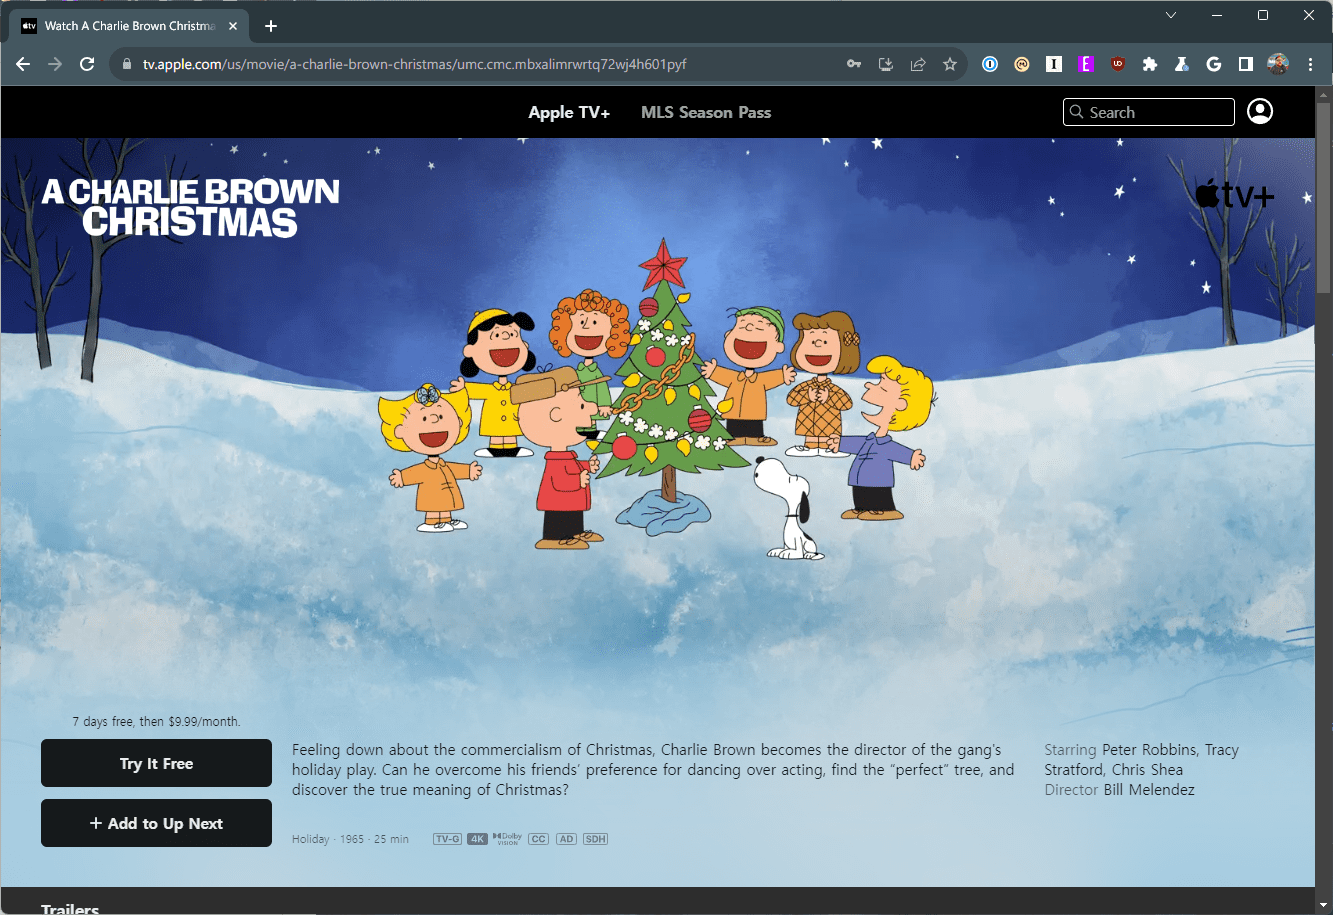Minimize the Chrome window
This screenshot has width=1333, height=915.
(1217, 15)
